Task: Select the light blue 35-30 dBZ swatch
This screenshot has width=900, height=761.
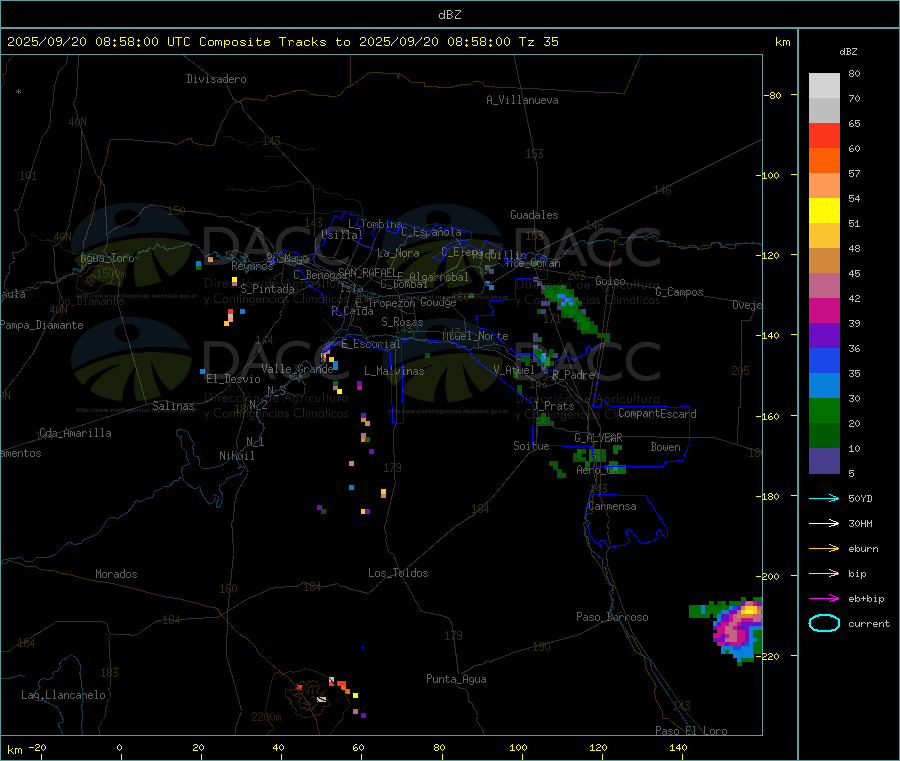Action: click(824, 386)
